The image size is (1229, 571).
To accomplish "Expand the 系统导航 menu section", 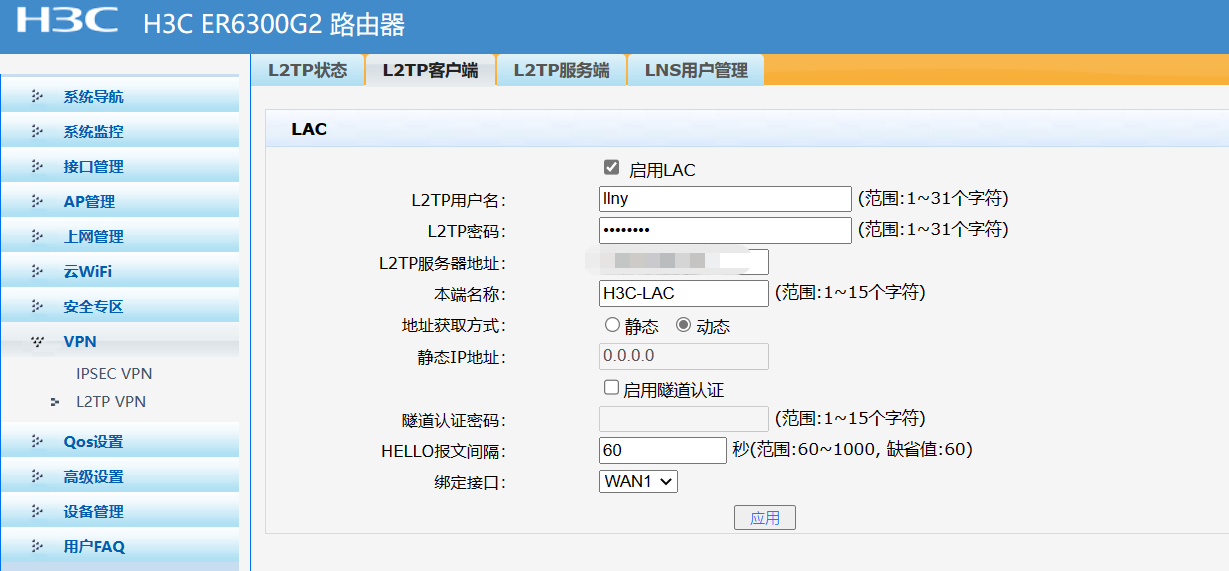I will 120,97.
